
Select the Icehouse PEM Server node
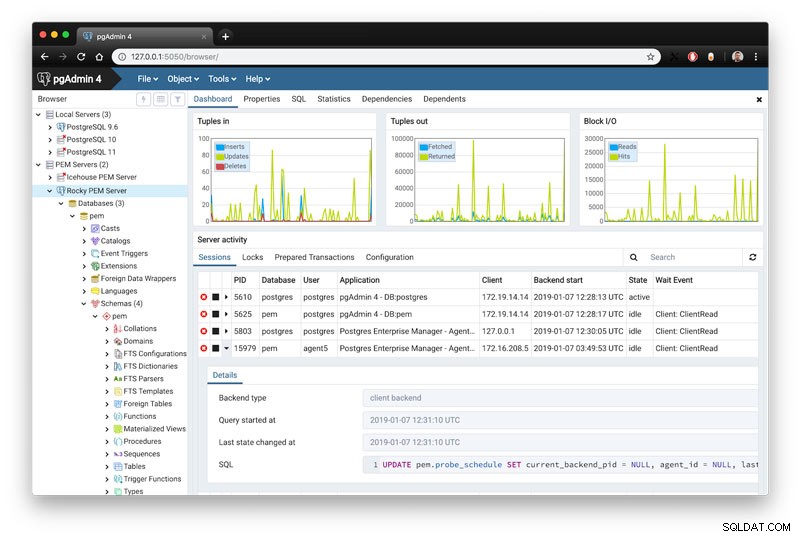101,177
